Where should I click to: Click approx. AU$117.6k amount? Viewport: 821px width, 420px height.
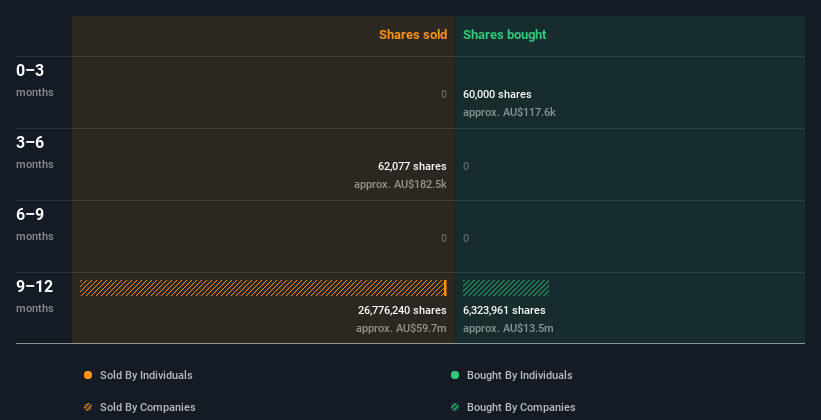[509, 113]
